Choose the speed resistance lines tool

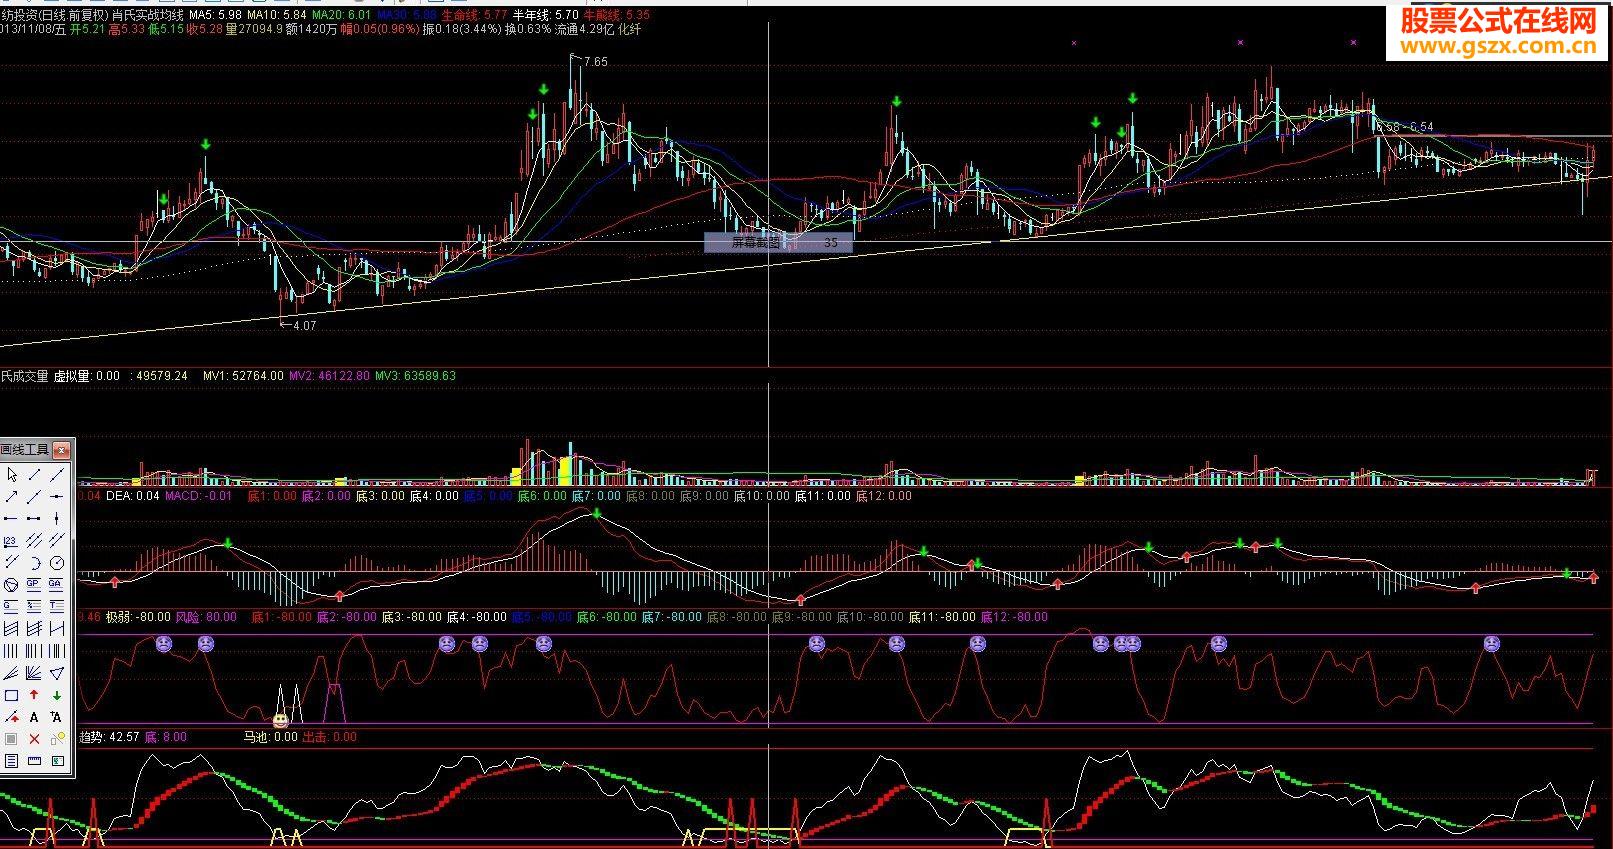[12, 672]
